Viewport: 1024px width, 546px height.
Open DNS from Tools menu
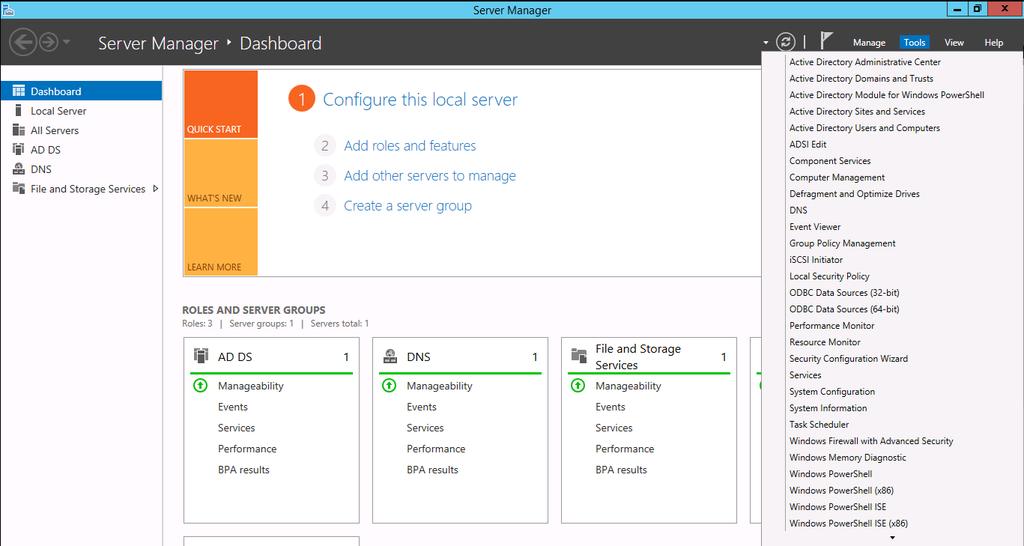tap(798, 210)
